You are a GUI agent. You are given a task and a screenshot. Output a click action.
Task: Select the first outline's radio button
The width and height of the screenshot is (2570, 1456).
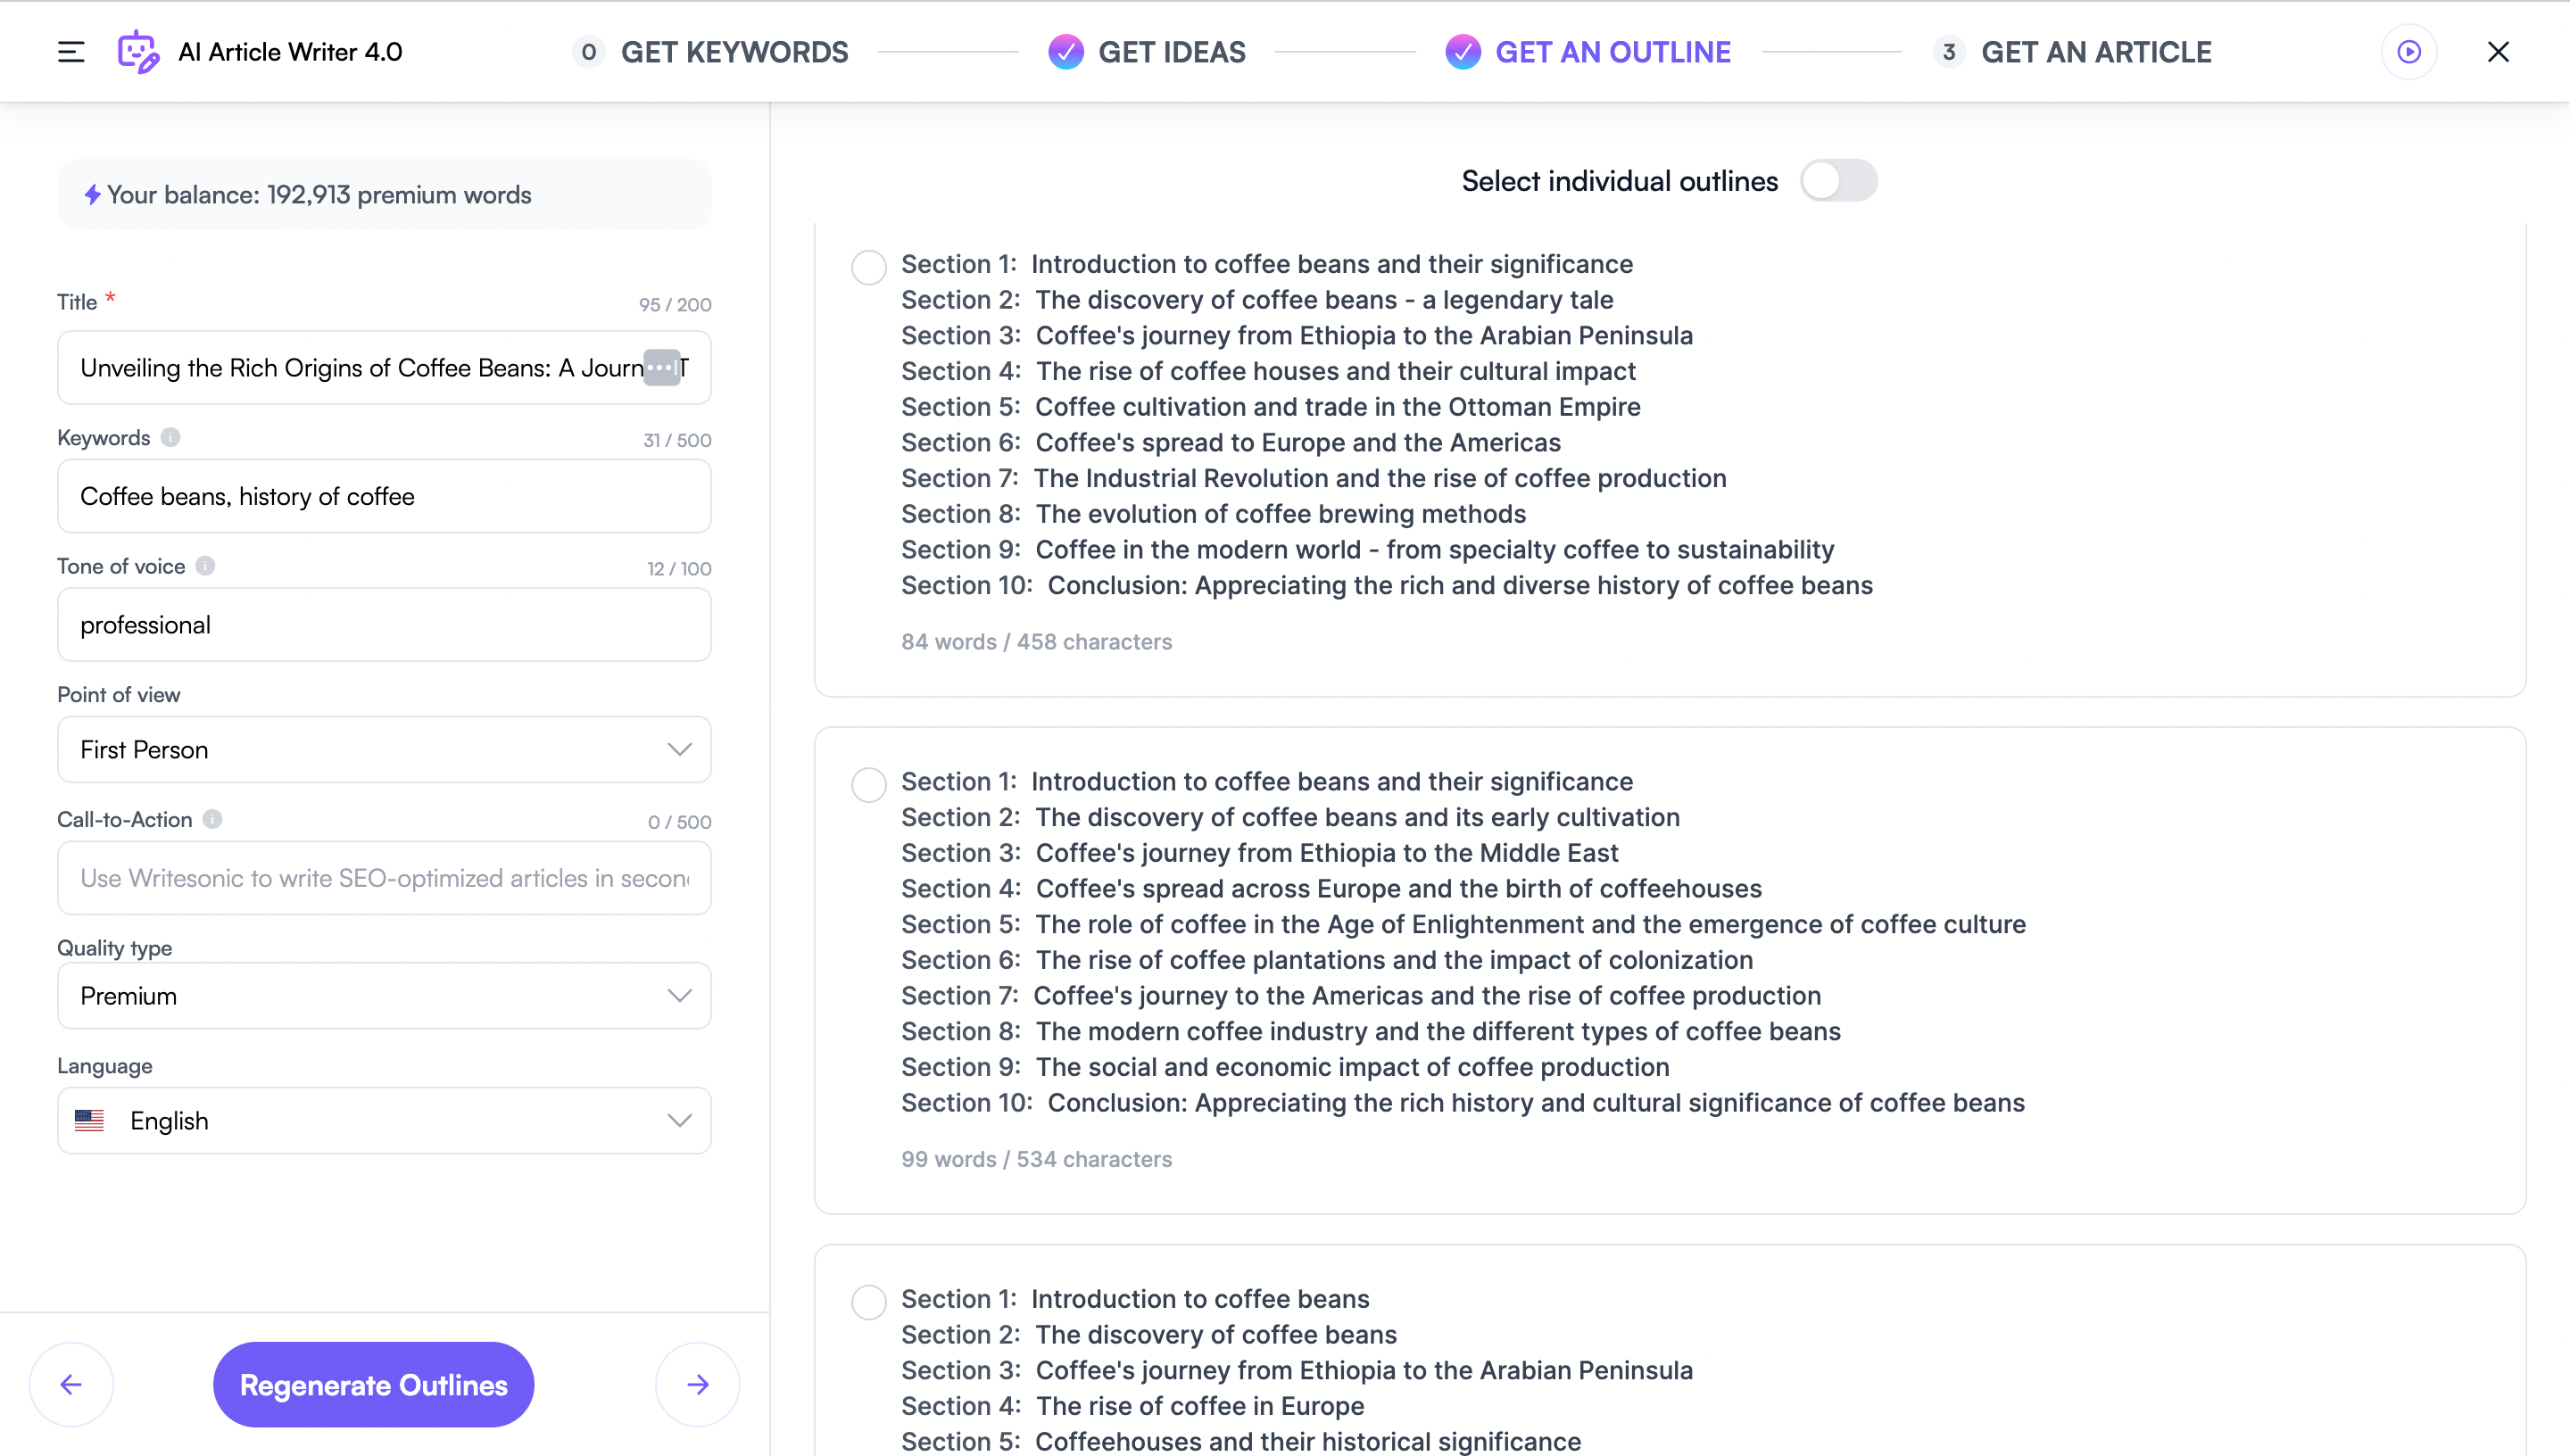[868, 267]
